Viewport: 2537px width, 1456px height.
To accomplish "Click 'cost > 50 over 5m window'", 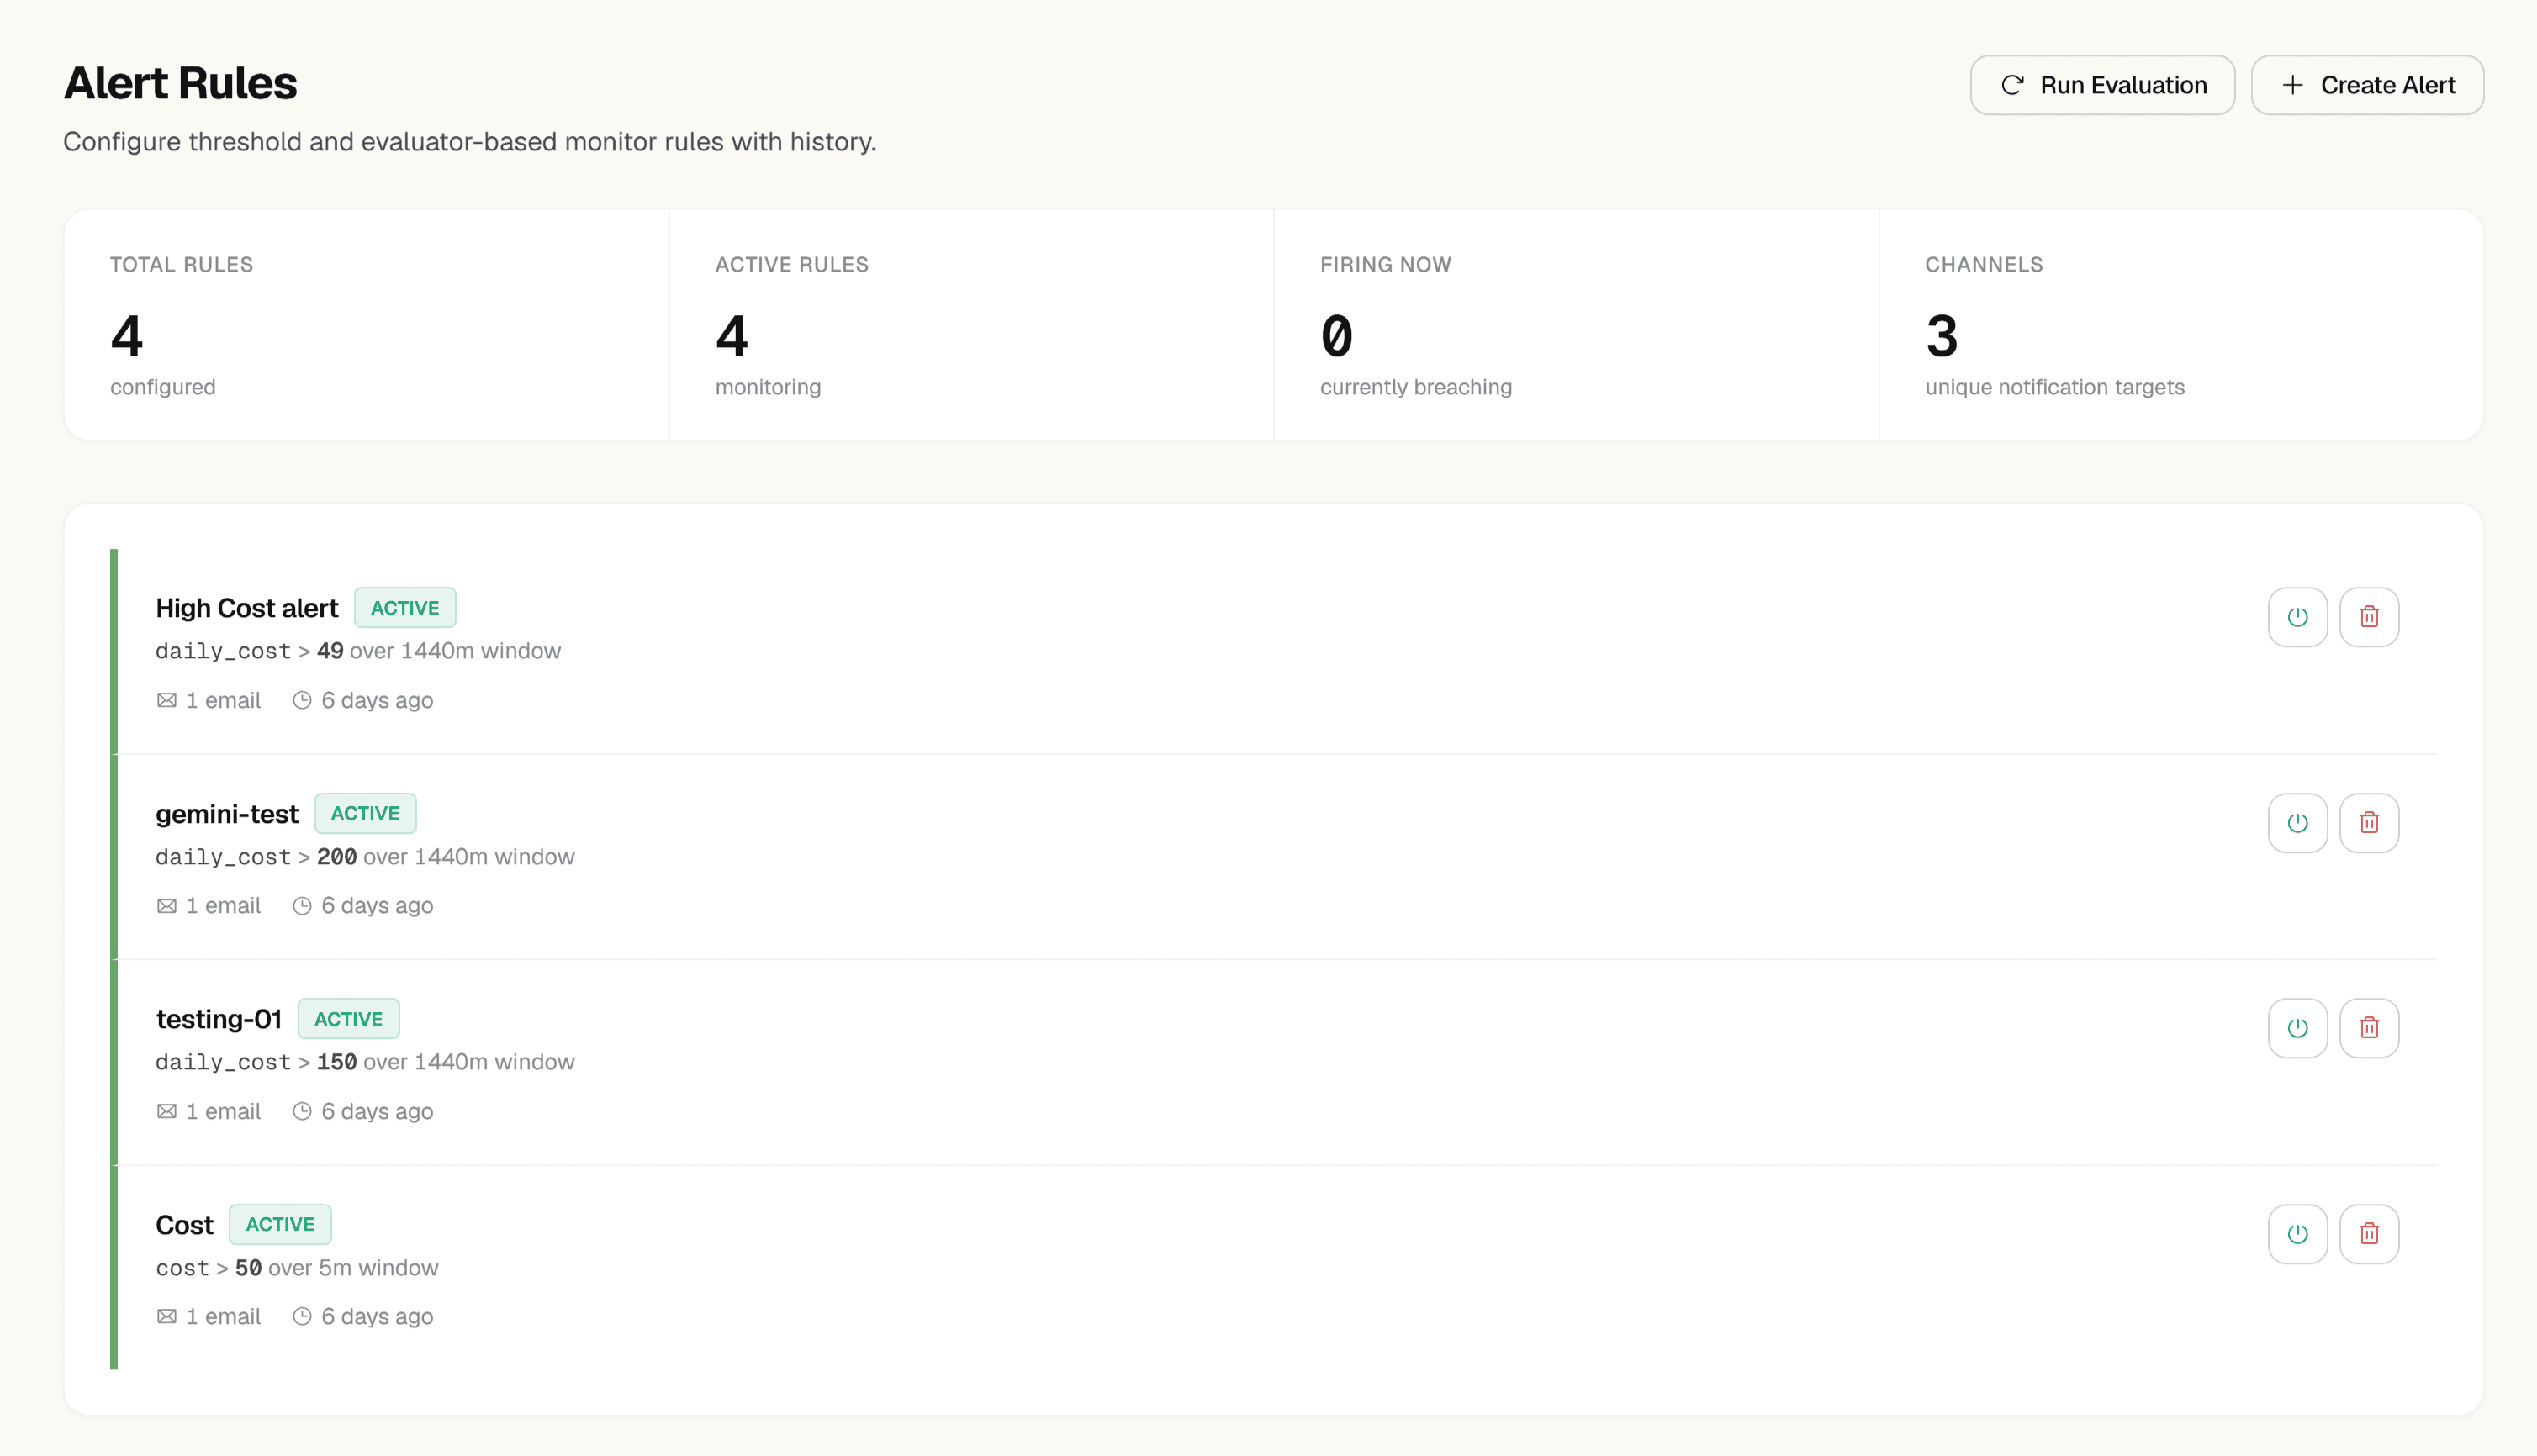I will [297, 1268].
